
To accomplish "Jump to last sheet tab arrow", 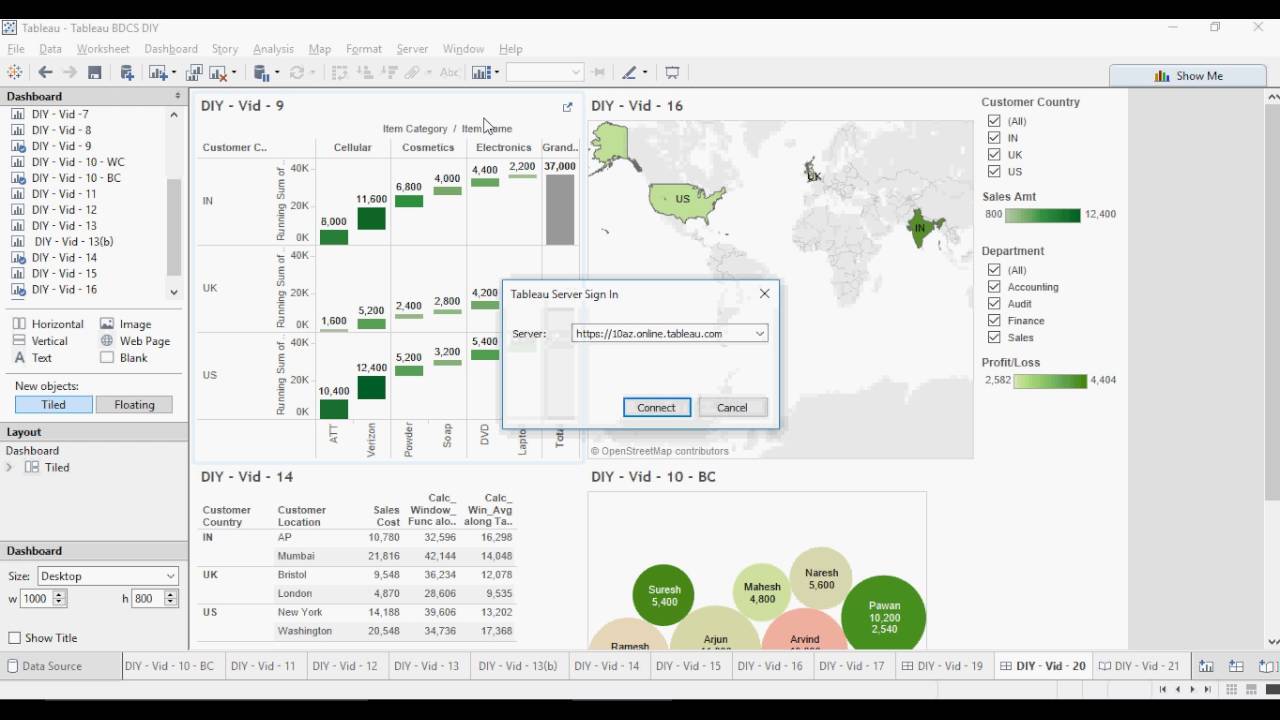I will pos(1207,689).
